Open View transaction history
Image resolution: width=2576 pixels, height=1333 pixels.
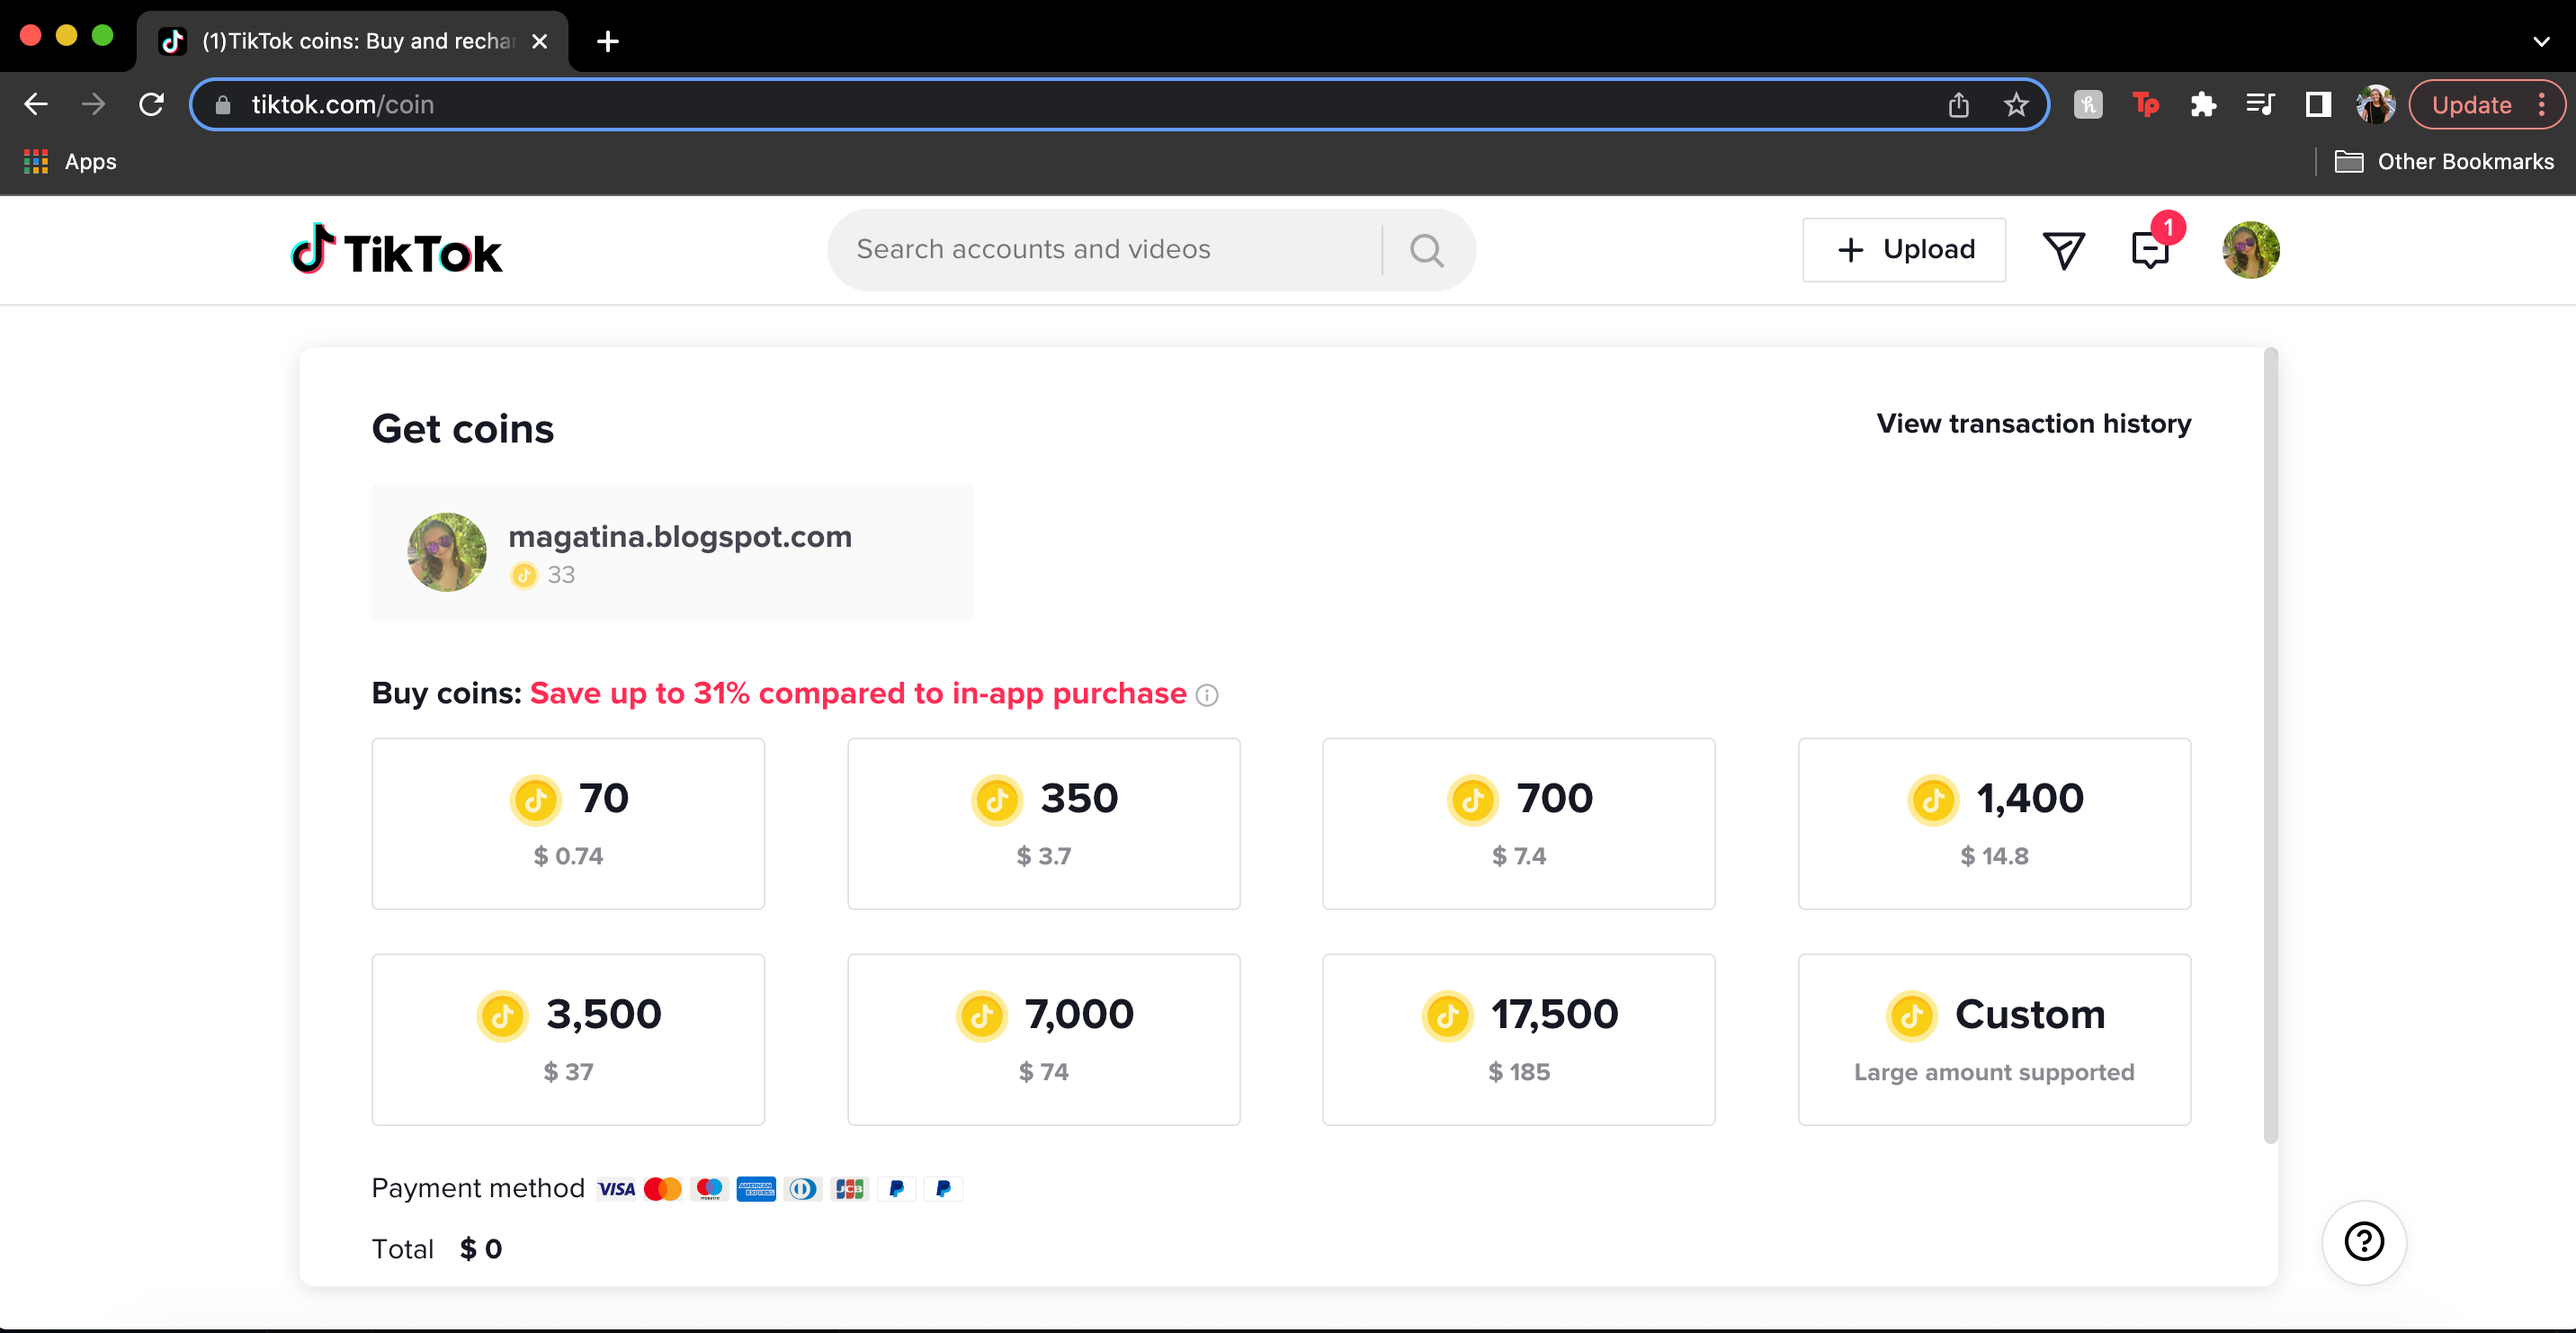pos(2033,423)
